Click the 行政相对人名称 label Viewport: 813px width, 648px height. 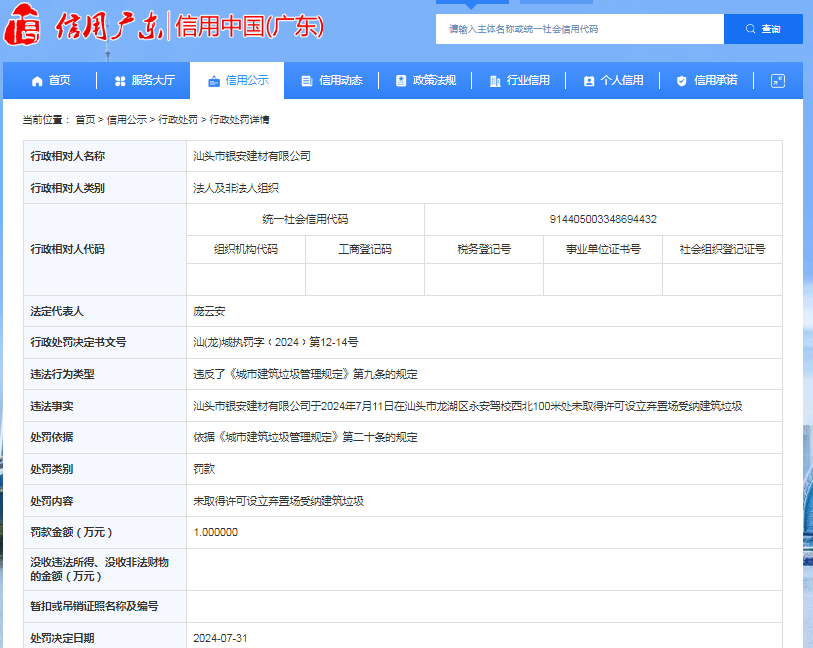coord(67,156)
